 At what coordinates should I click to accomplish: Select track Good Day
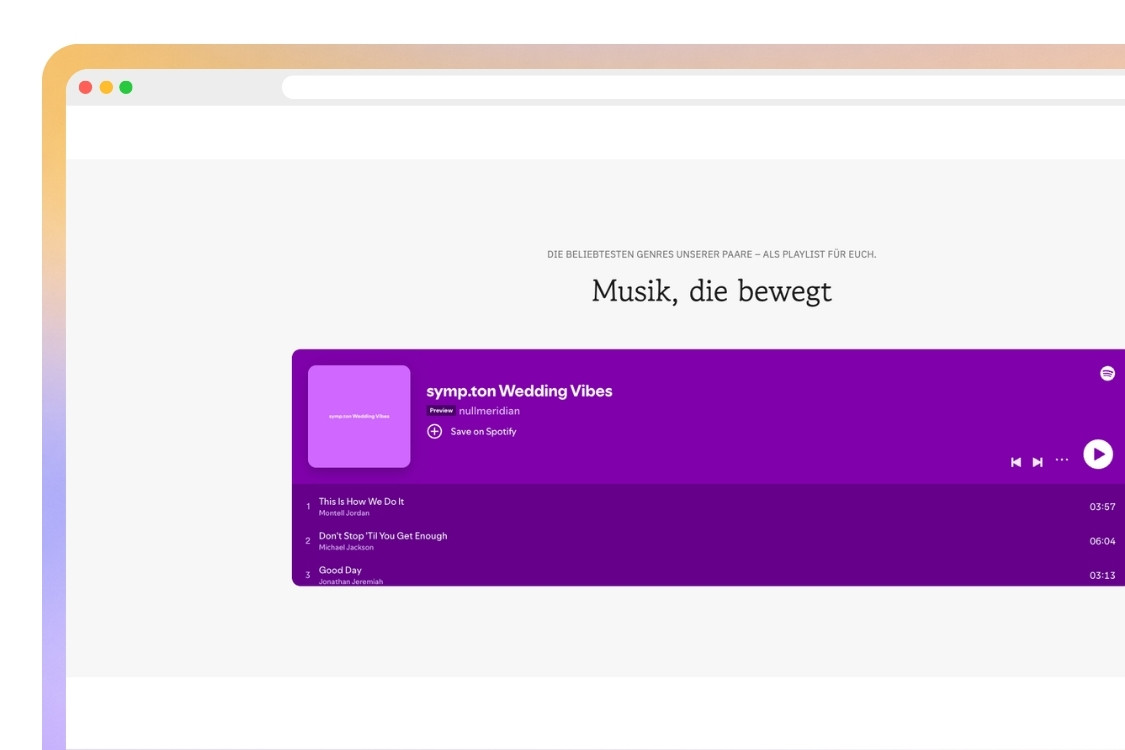tap(340, 570)
